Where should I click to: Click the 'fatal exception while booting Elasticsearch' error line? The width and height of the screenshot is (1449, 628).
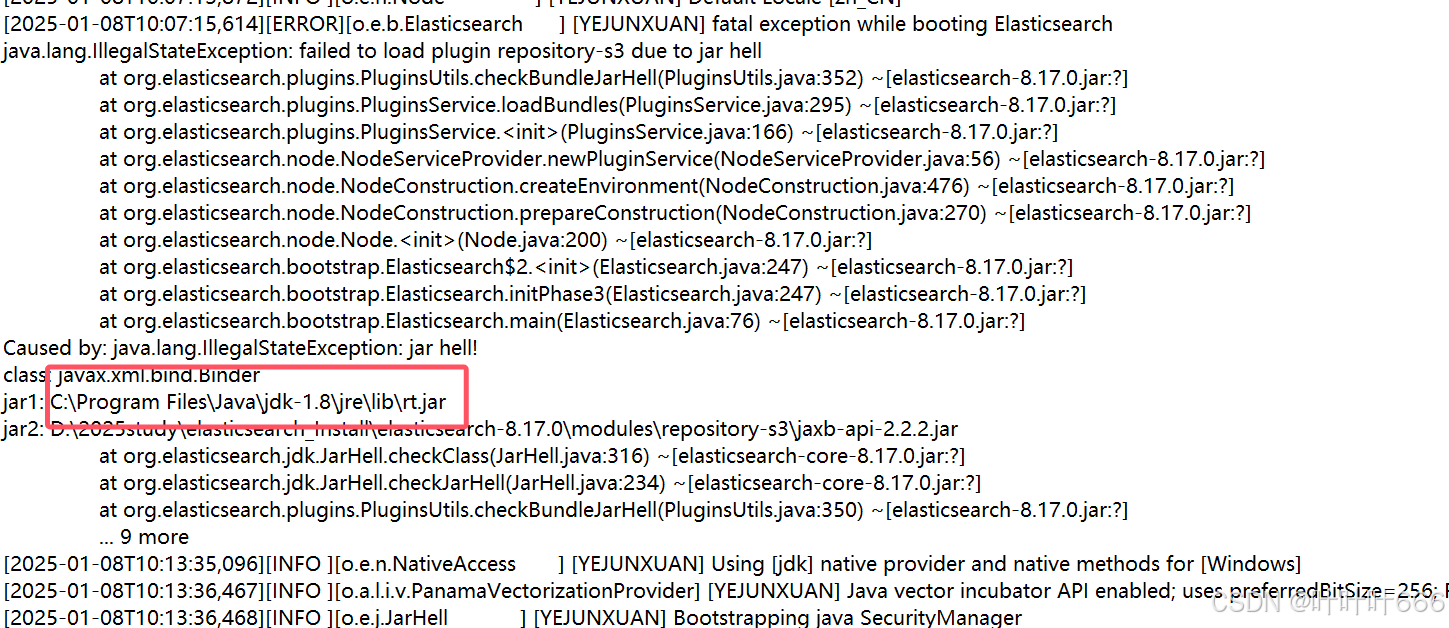(558, 23)
